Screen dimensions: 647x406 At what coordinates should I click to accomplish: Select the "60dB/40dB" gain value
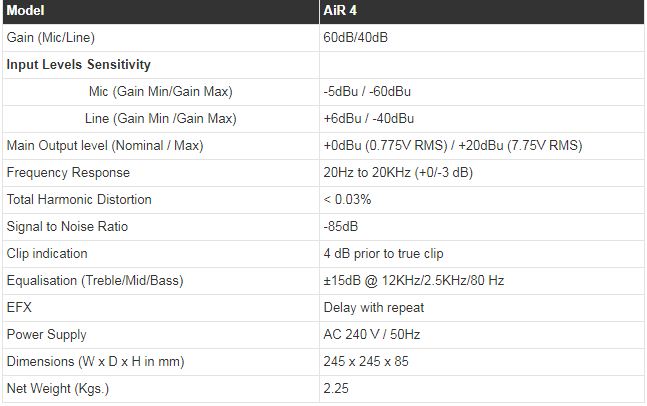[x=355, y=38]
